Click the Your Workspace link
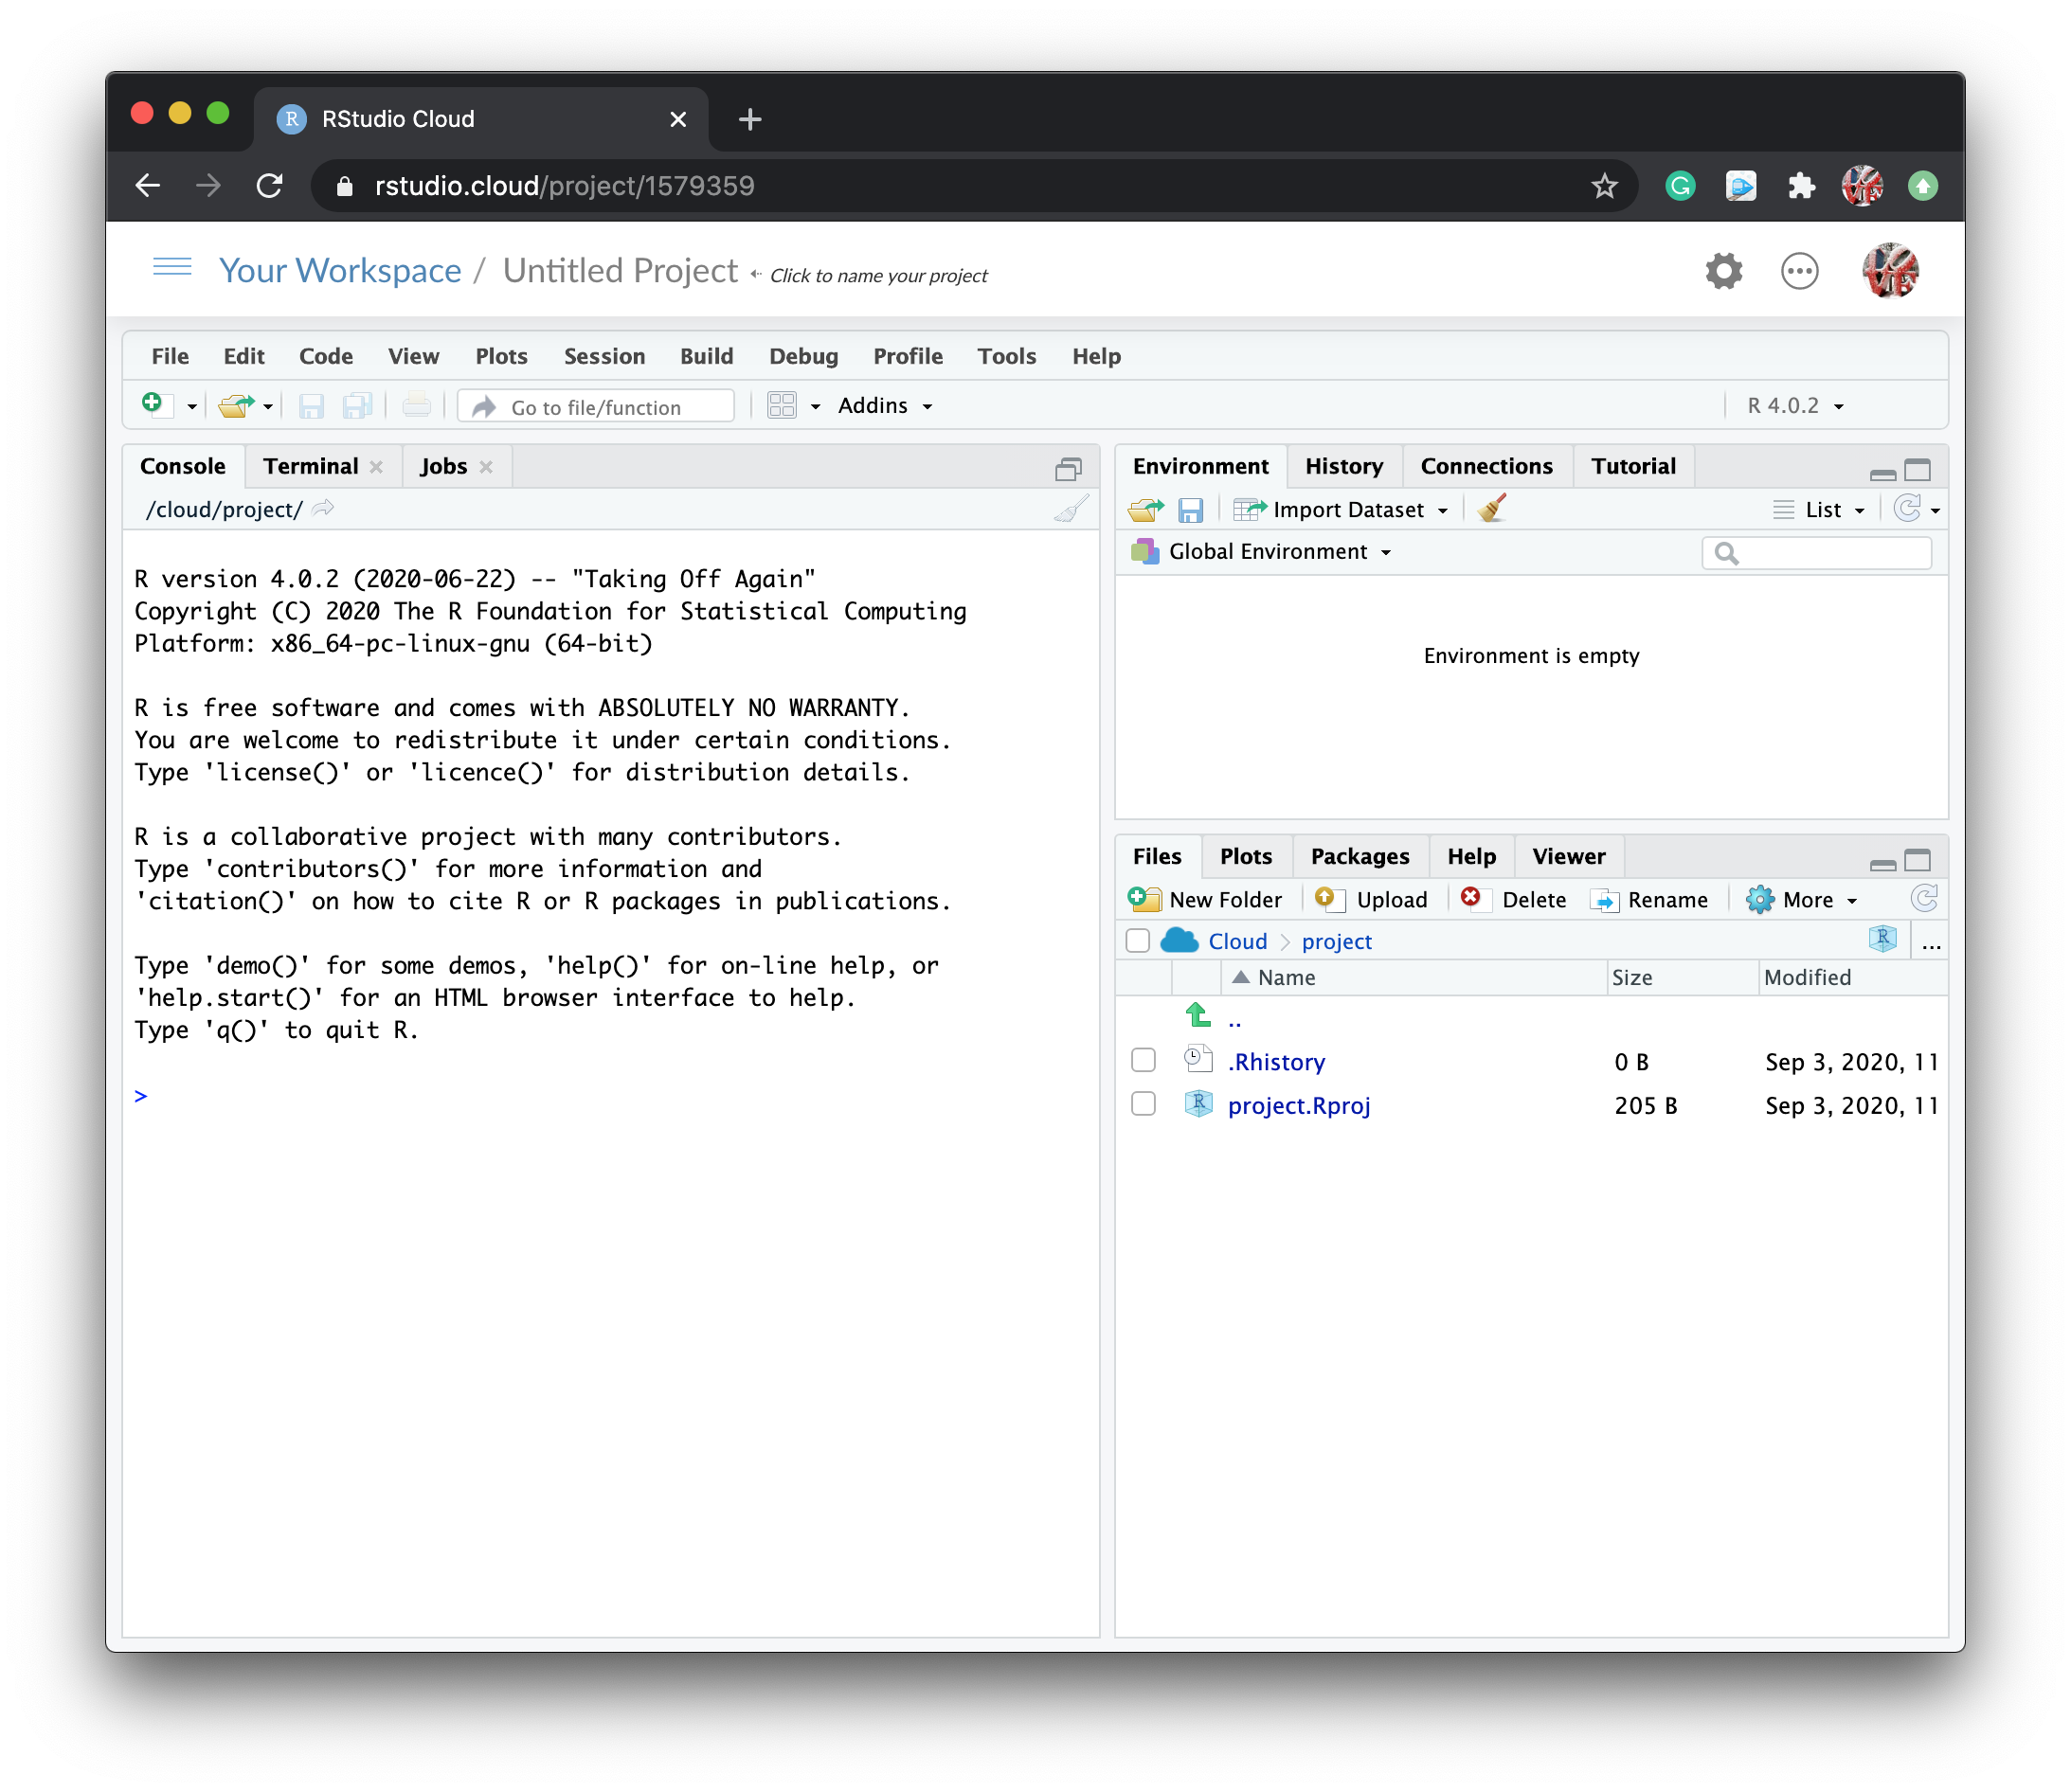Image resolution: width=2071 pixels, height=1792 pixels. 340,271
